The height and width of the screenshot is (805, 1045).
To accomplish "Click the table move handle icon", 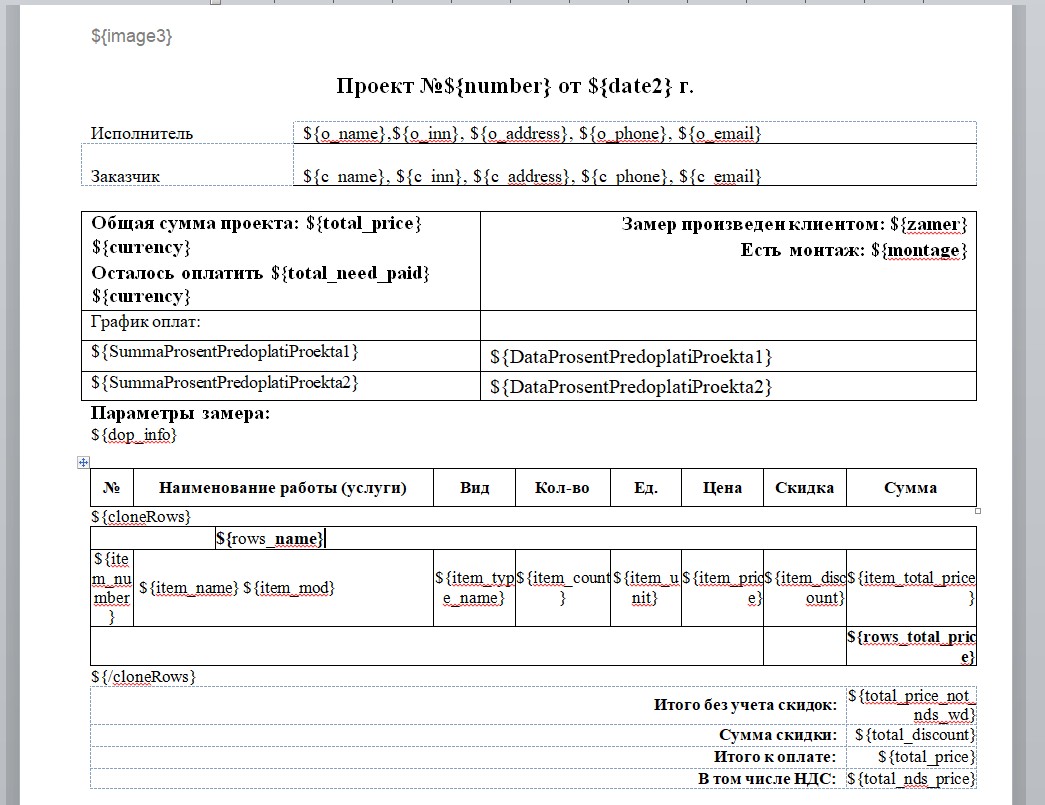I will (x=84, y=462).
